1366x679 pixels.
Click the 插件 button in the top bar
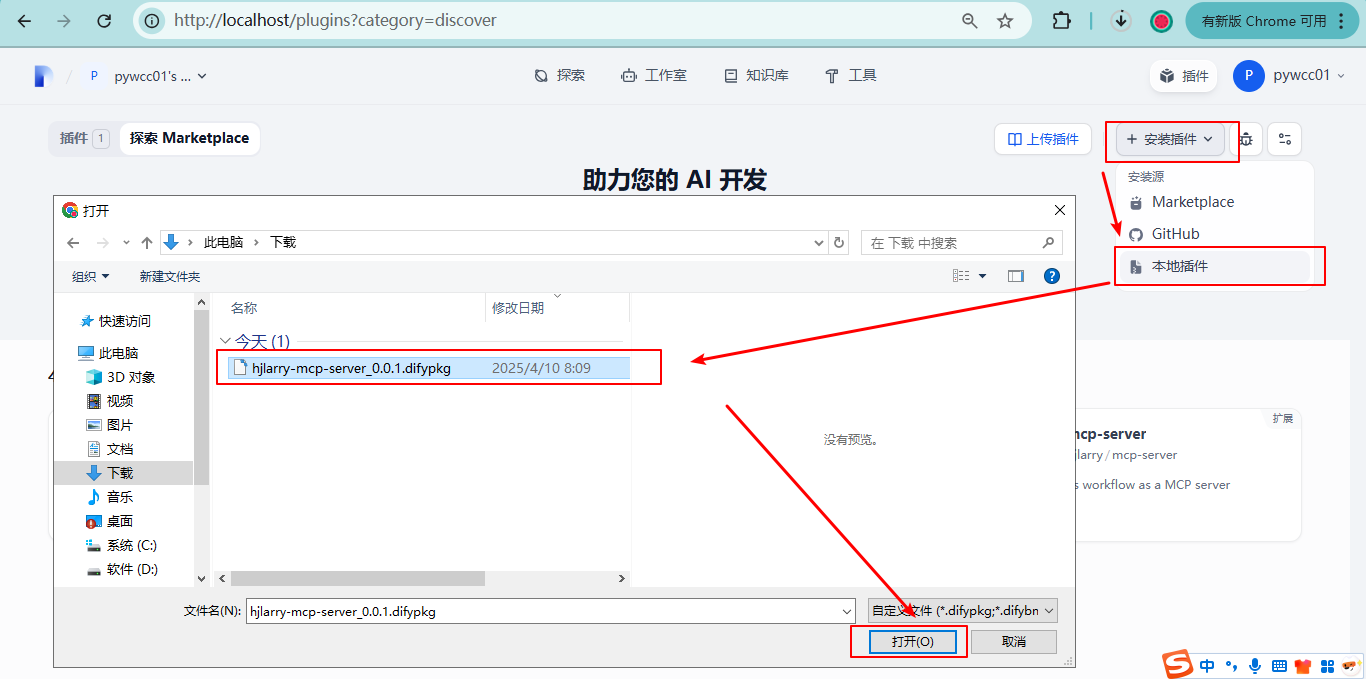coord(1183,76)
